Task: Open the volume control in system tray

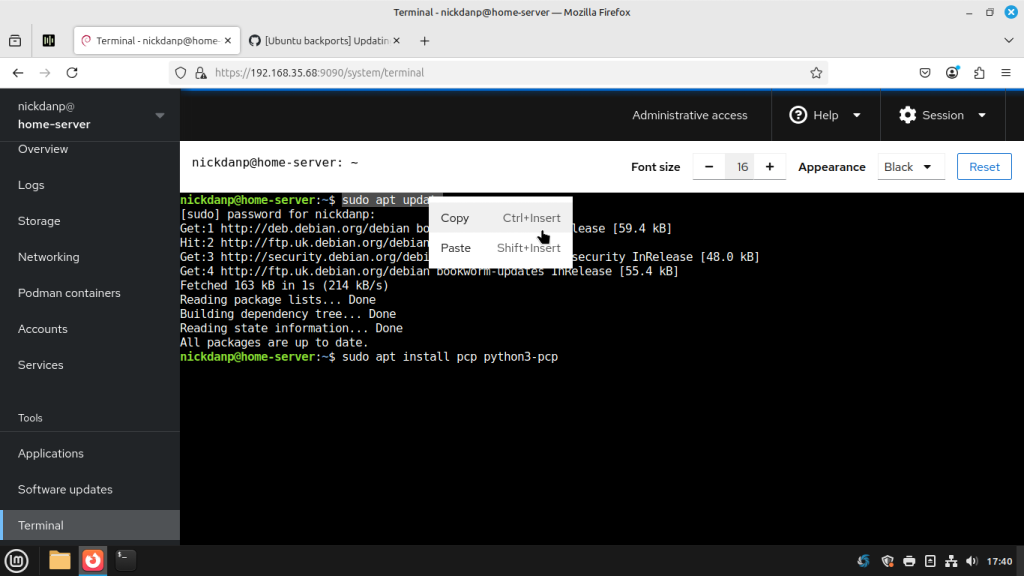Action: click(972, 561)
